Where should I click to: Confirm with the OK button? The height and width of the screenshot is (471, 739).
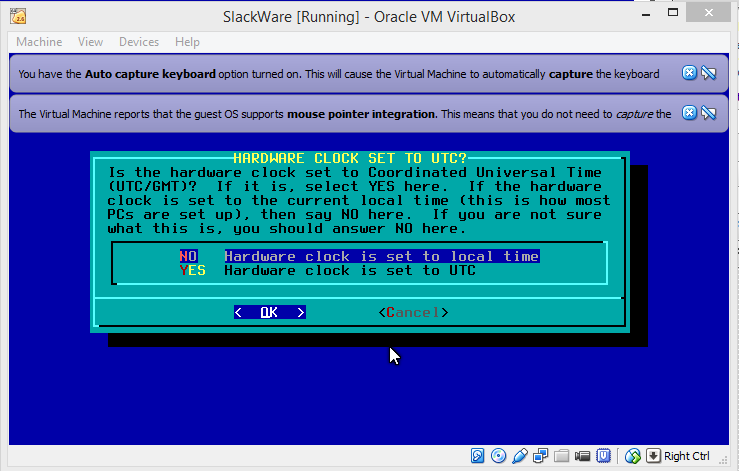(x=270, y=312)
